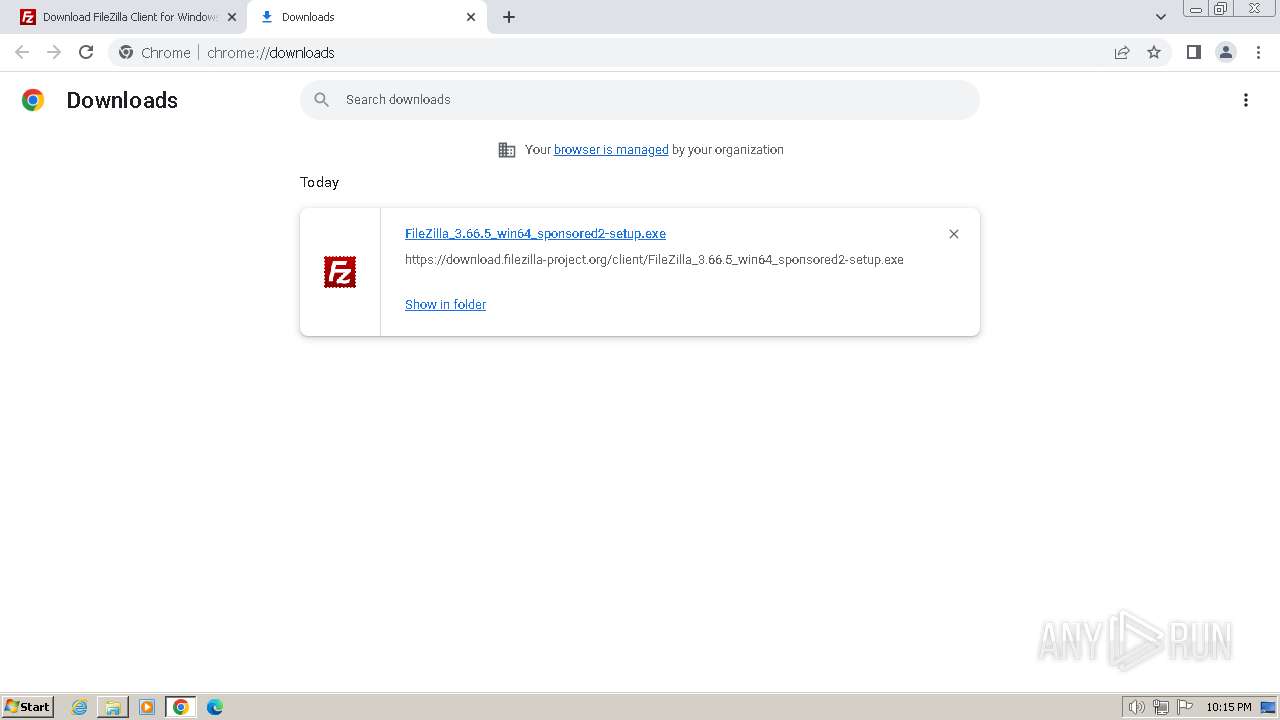Close the Download FileZilla Client tab
1280x720 pixels.
point(232,17)
